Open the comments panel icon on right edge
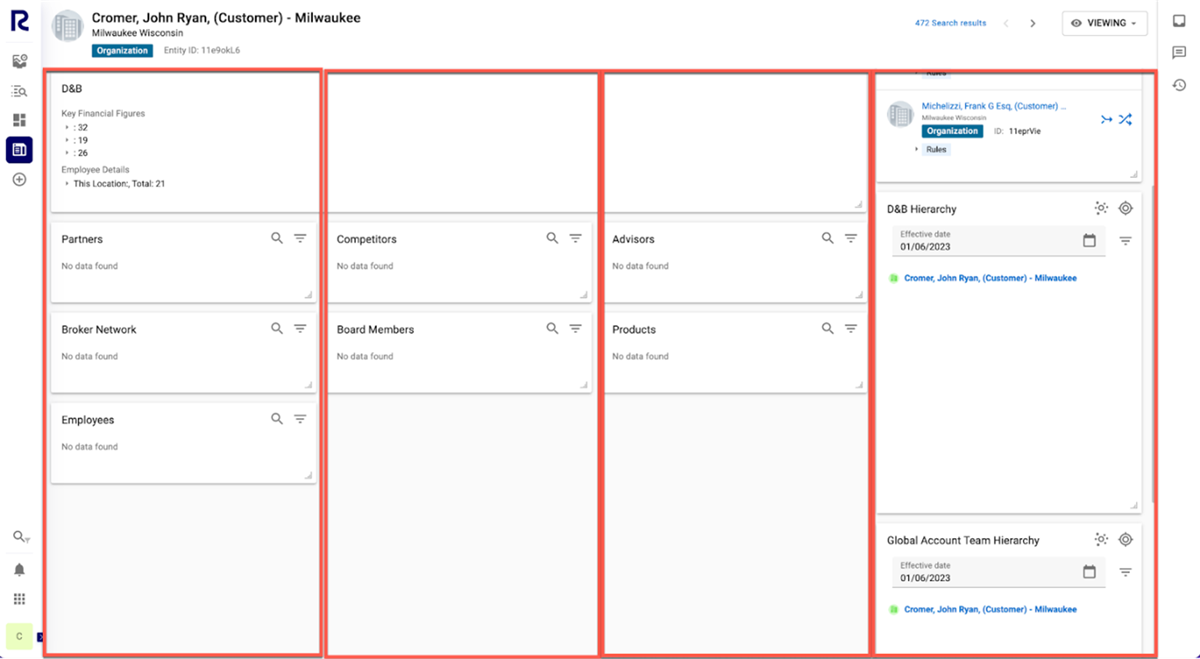 tap(1179, 52)
